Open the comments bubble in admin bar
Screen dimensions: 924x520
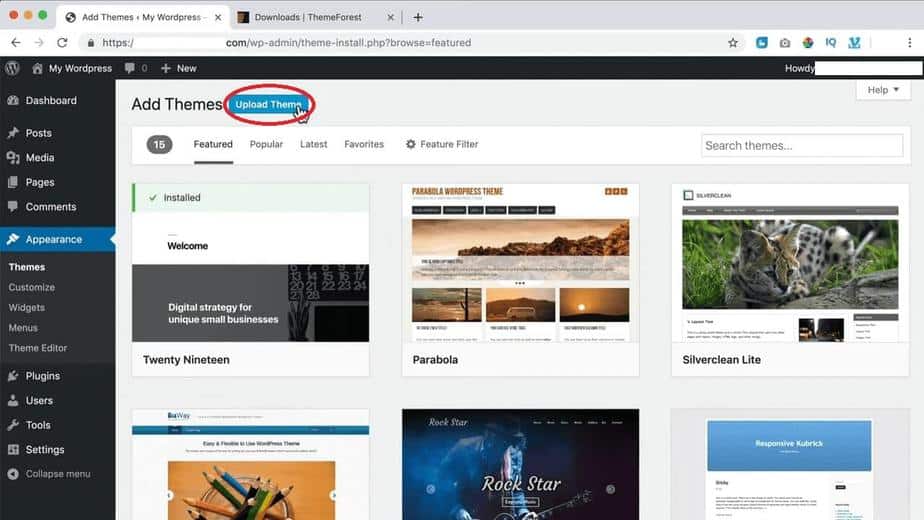tap(130, 68)
